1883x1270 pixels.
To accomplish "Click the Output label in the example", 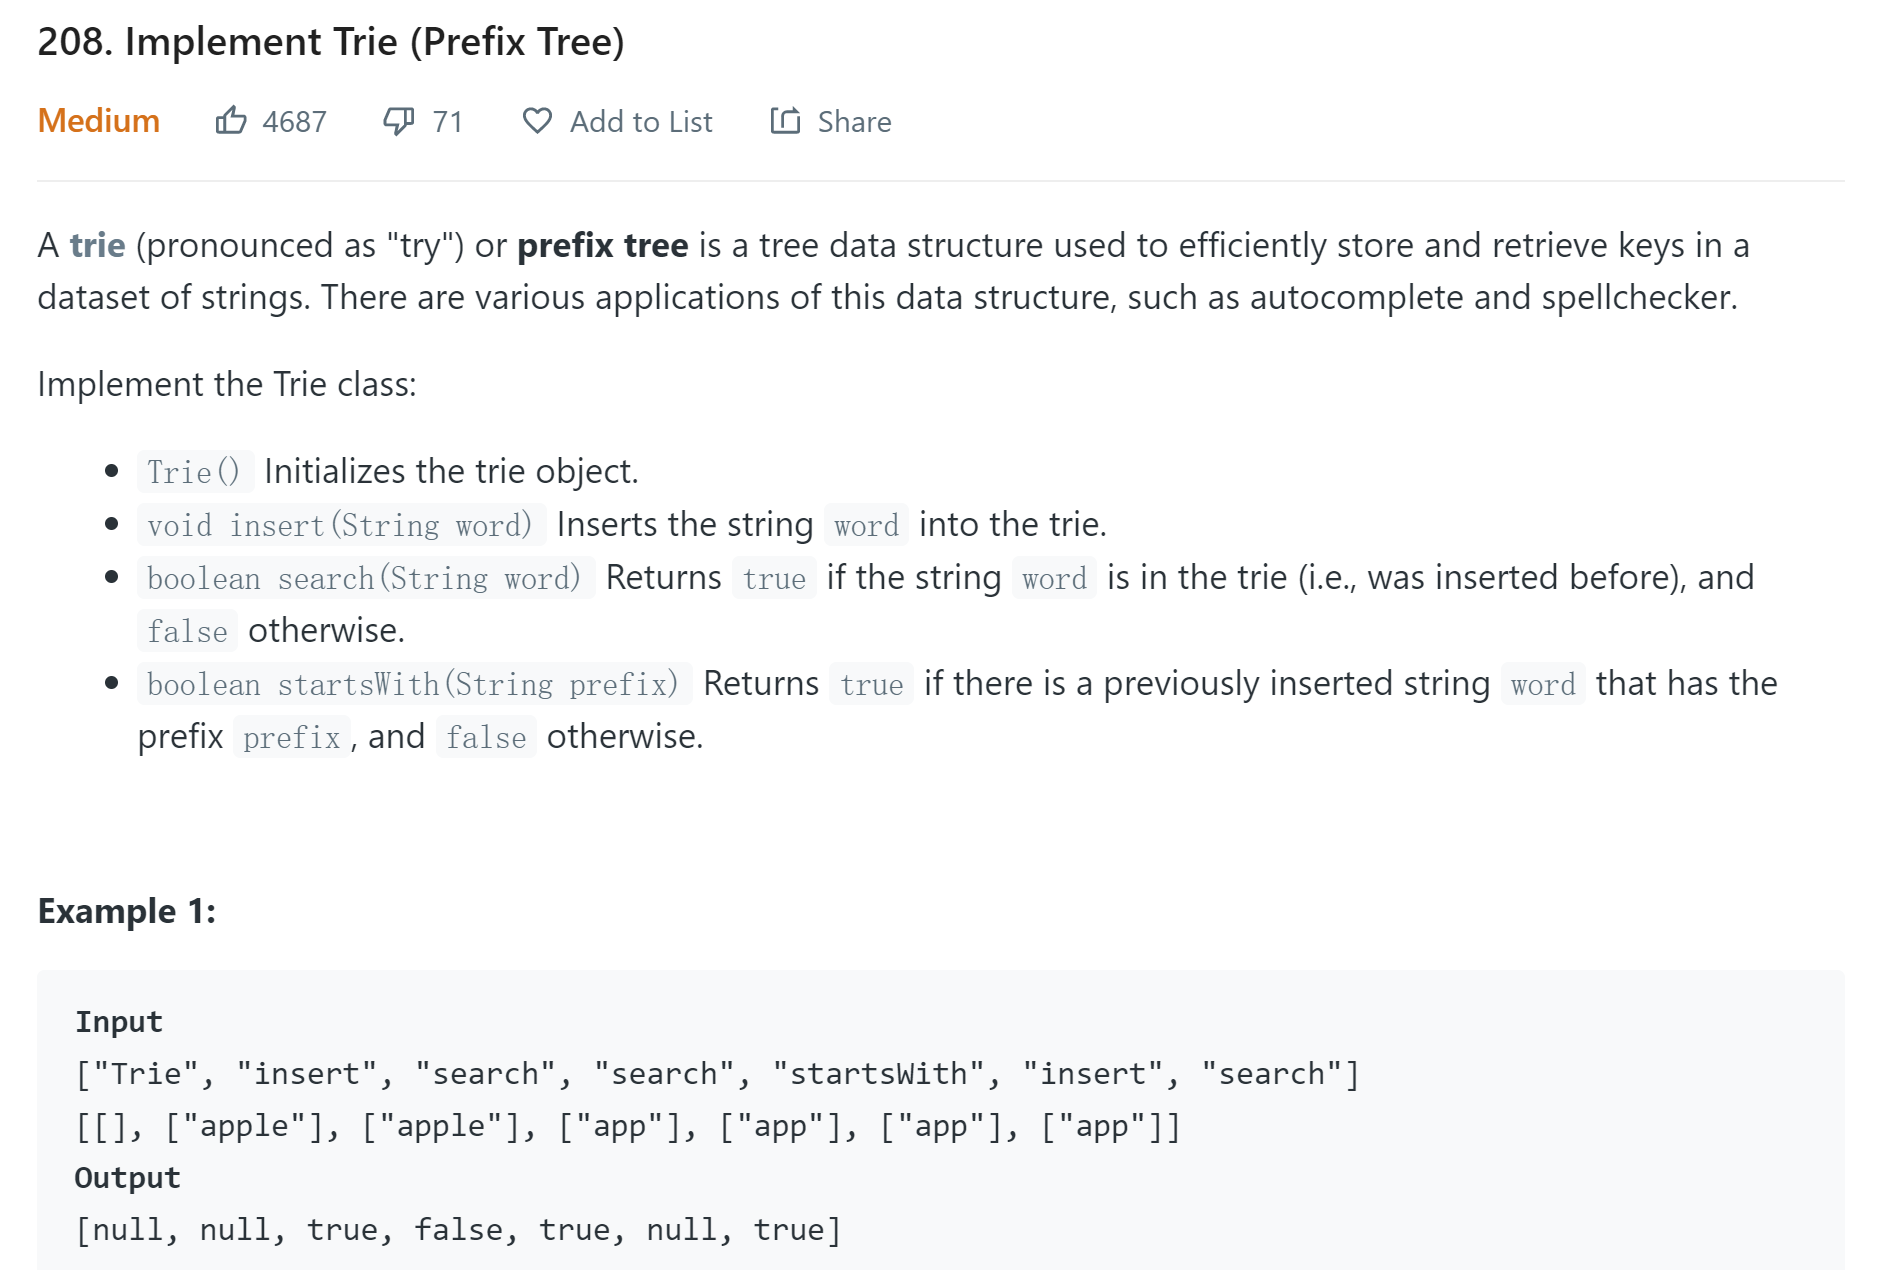I will click(x=127, y=1178).
